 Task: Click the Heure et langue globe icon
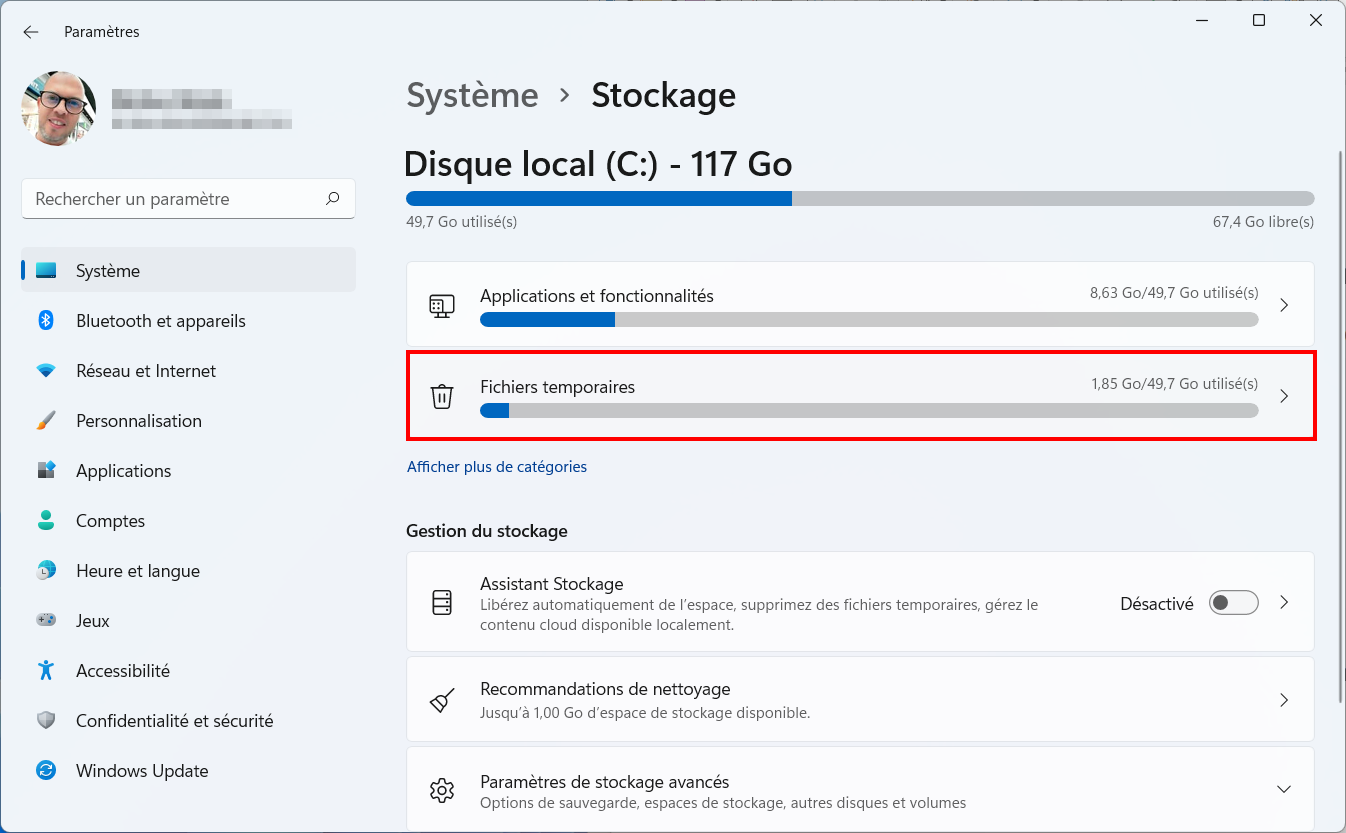coord(46,571)
